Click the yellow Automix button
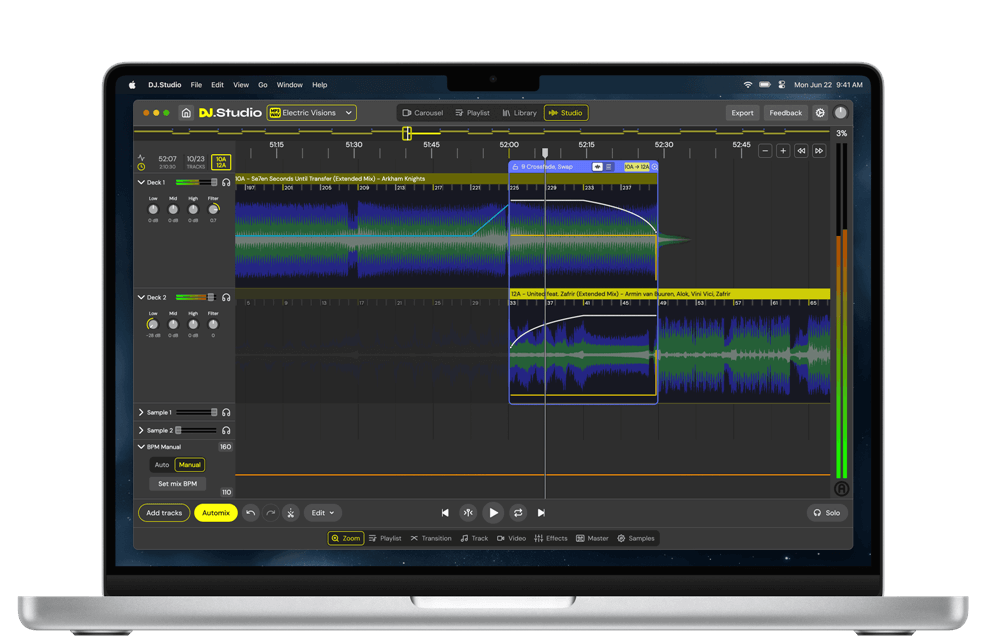 click(x=215, y=513)
